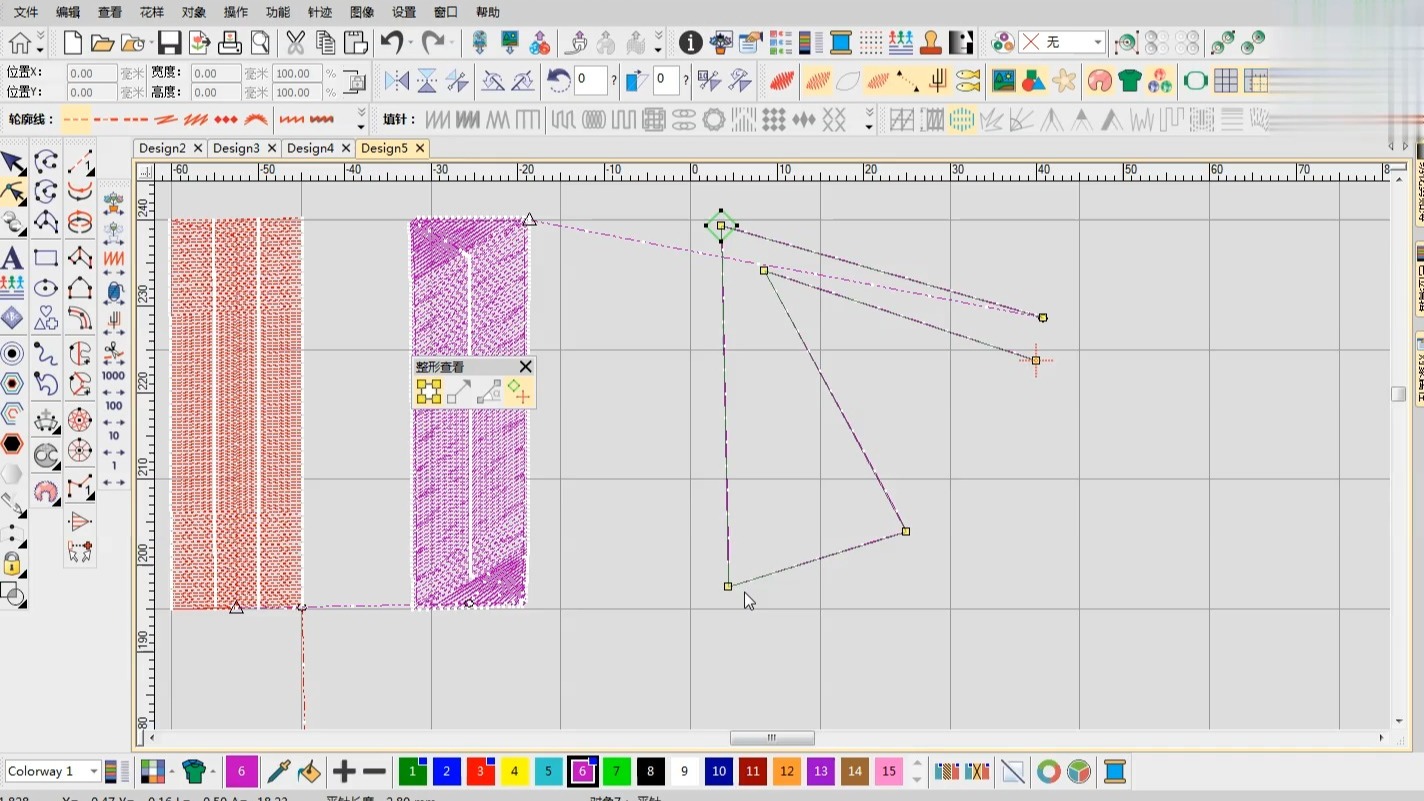
Task: Toggle the second reshape views icon
Action: pyautogui.click(x=459, y=392)
